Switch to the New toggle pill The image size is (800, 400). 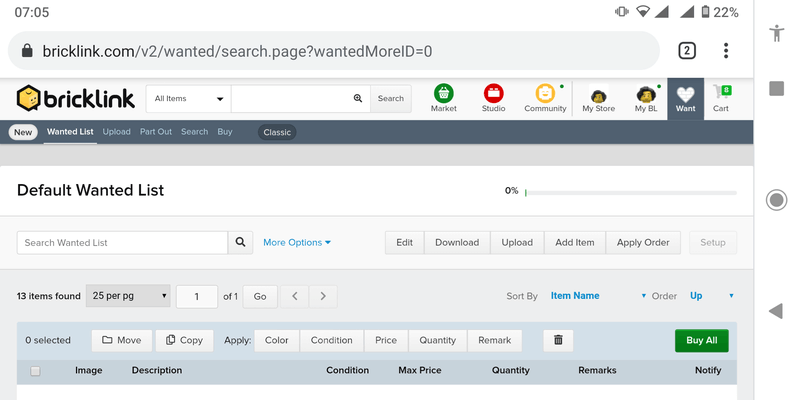click(x=23, y=132)
